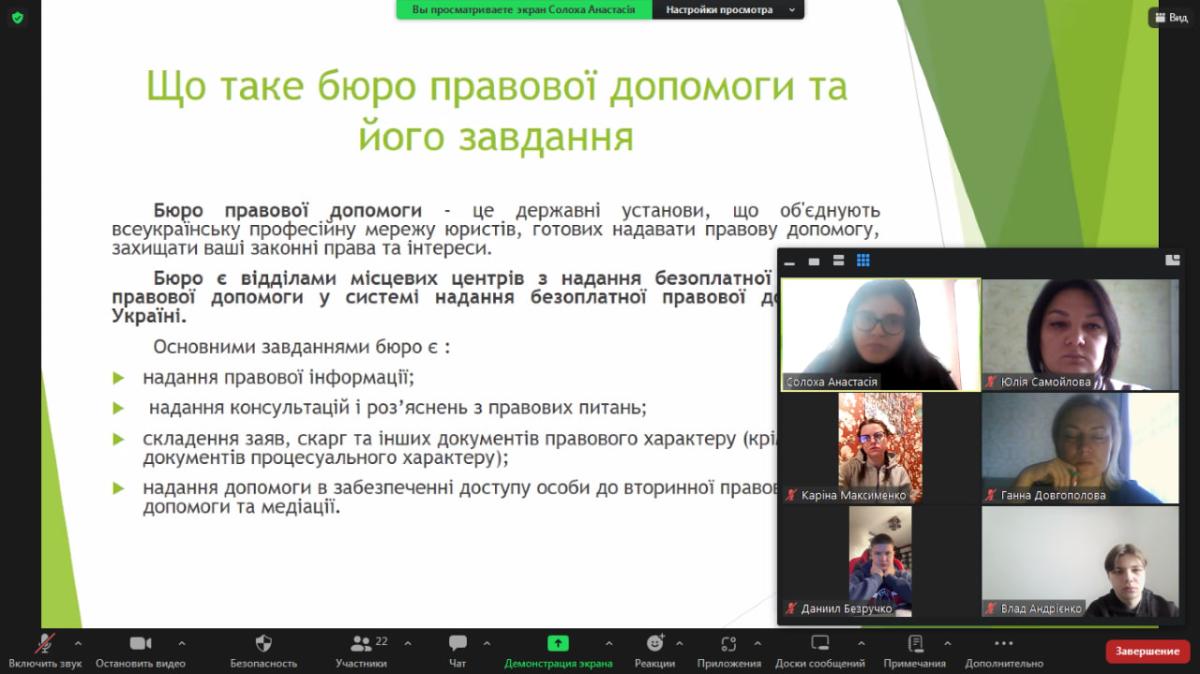The image size is (1200, 674).
Task: Select Юлія Самойлова's video thumbnail
Action: 1080,334
